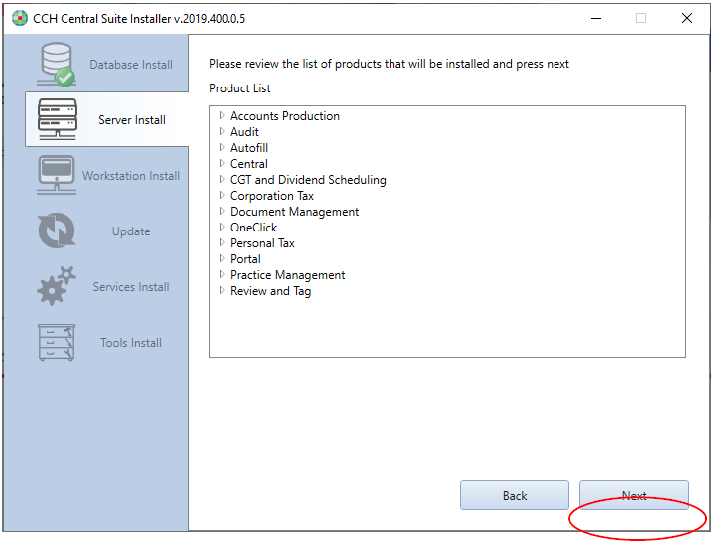Switch to the Workstation Install step
Screen dimensions: 721x543
coord(131,176)
